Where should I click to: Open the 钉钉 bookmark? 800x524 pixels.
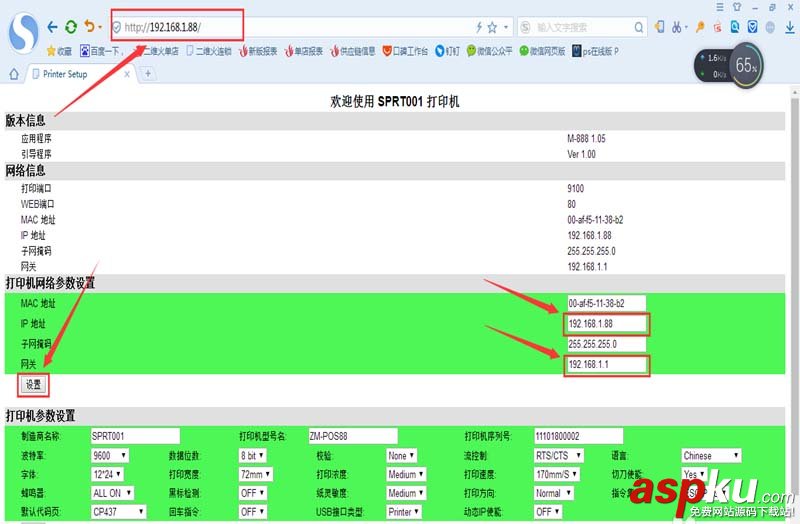(x=447, y=51)
